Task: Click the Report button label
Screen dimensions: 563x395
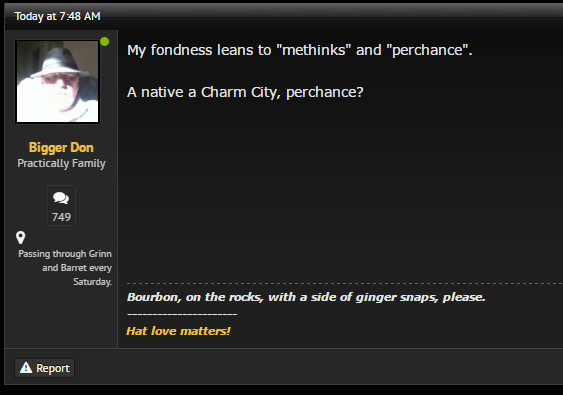Action: coord(53,368)
